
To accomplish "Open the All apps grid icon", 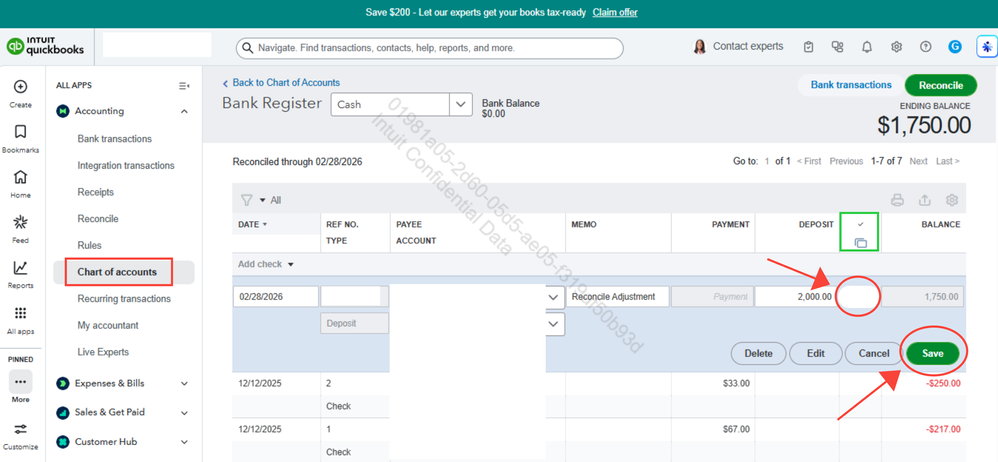I will [x=20, y=313].
